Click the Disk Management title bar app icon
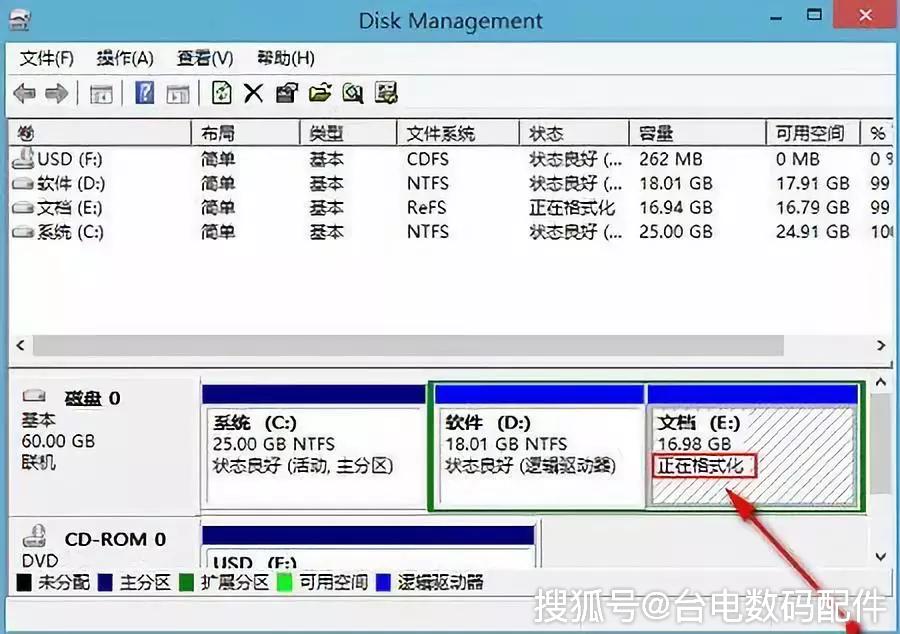The width and height of the screenshot is (900, 634). [20, 21]
